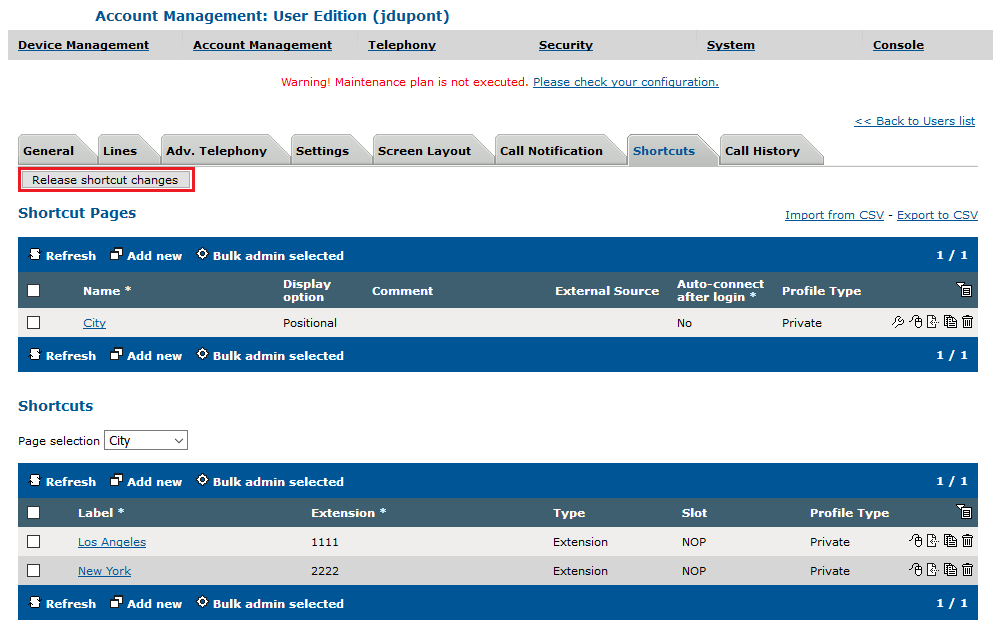Click the wrench icon in the City row
Screen dimensions: 1005x633
[x=898, y=322]
